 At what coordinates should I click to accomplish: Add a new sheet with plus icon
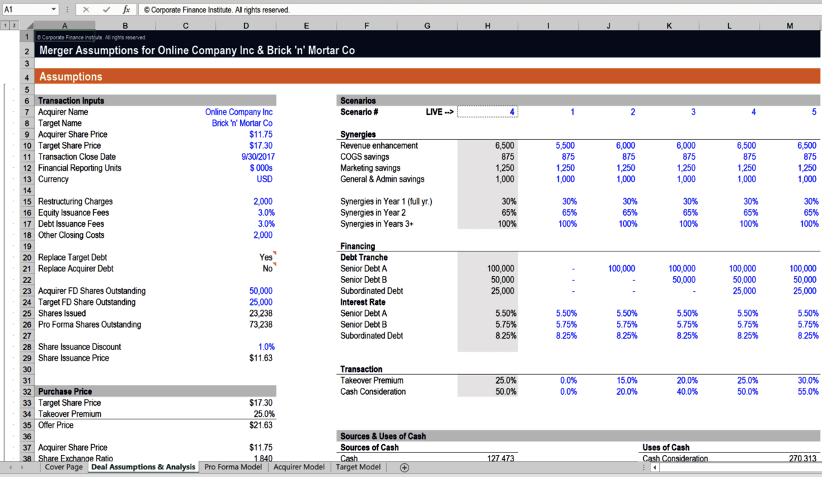404,467
